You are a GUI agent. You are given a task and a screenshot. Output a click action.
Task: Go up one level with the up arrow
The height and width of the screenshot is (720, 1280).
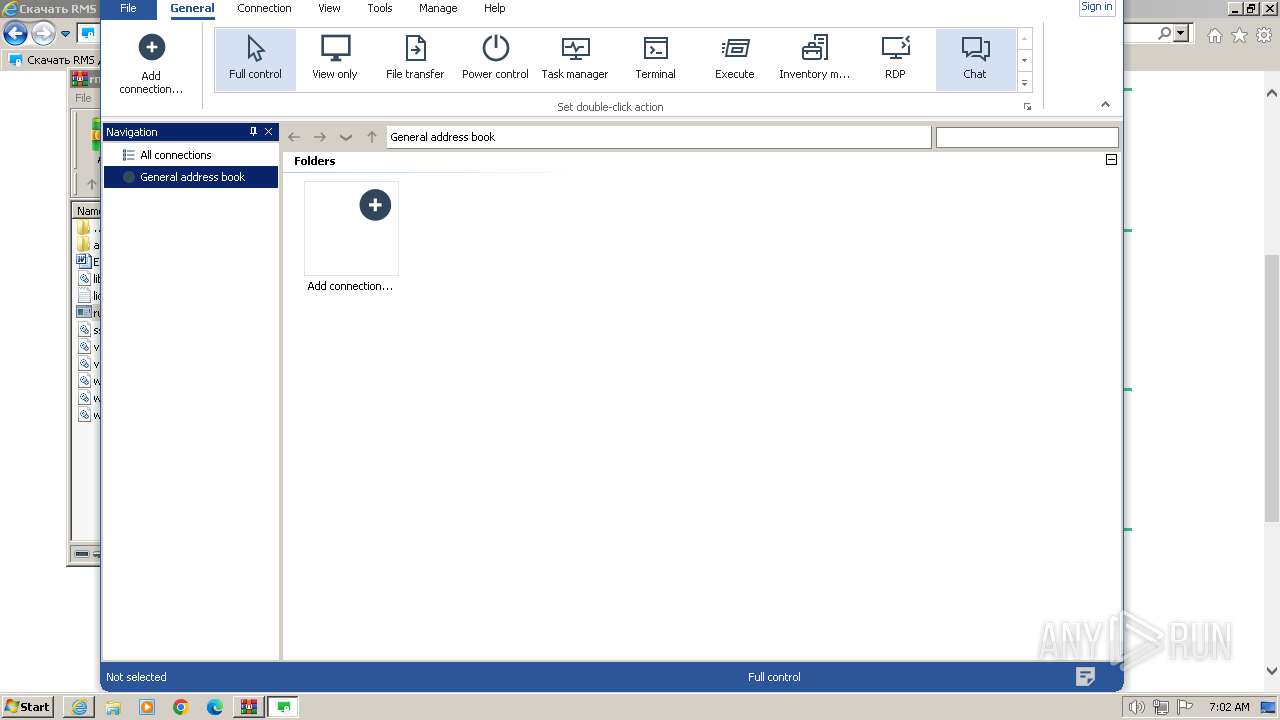[x=372, y=137]
